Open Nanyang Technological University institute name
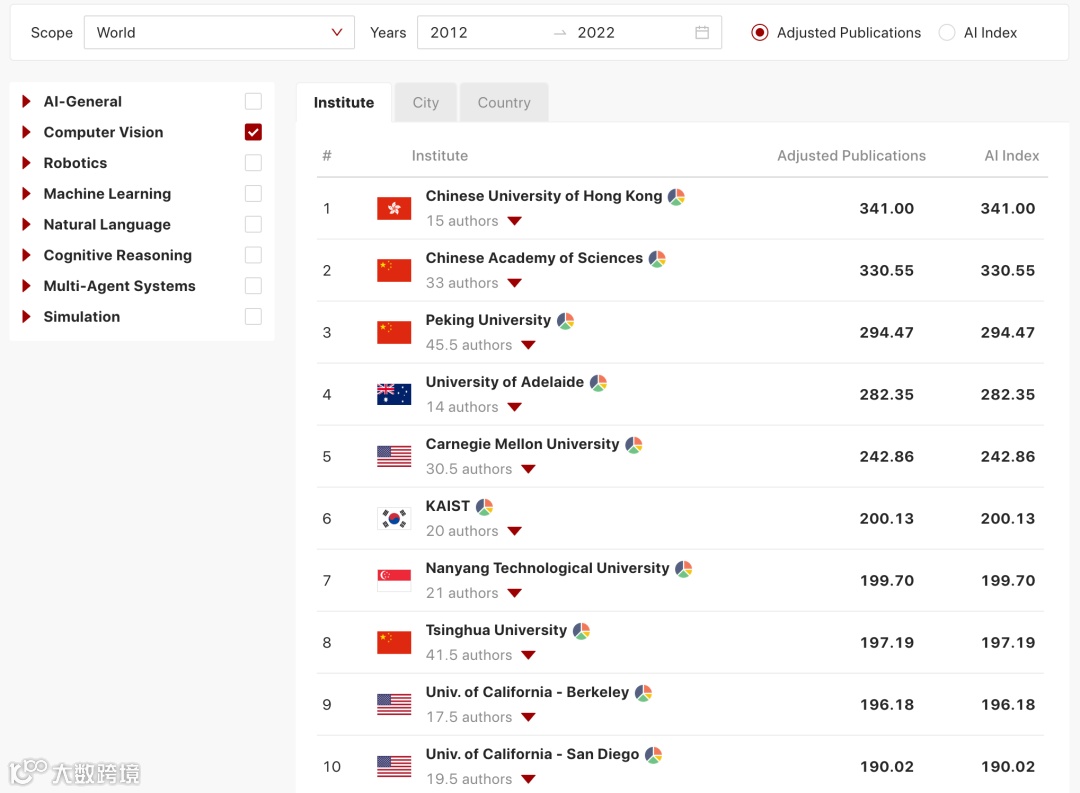 point(547,568)
